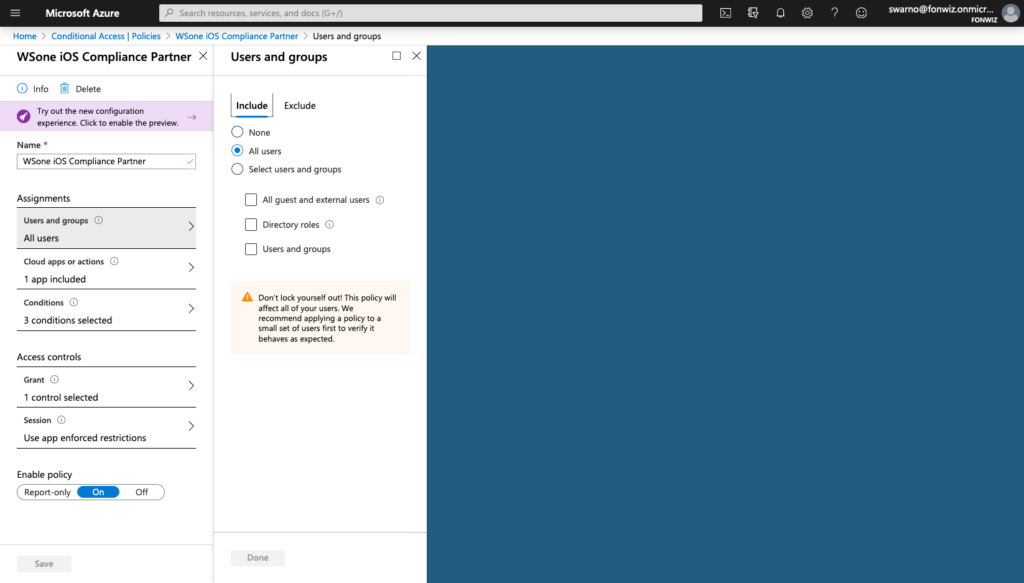Choose Select users and groups radio option
Image resolution: width=1024 pixels, height=583 pixels.
point(237,169)
